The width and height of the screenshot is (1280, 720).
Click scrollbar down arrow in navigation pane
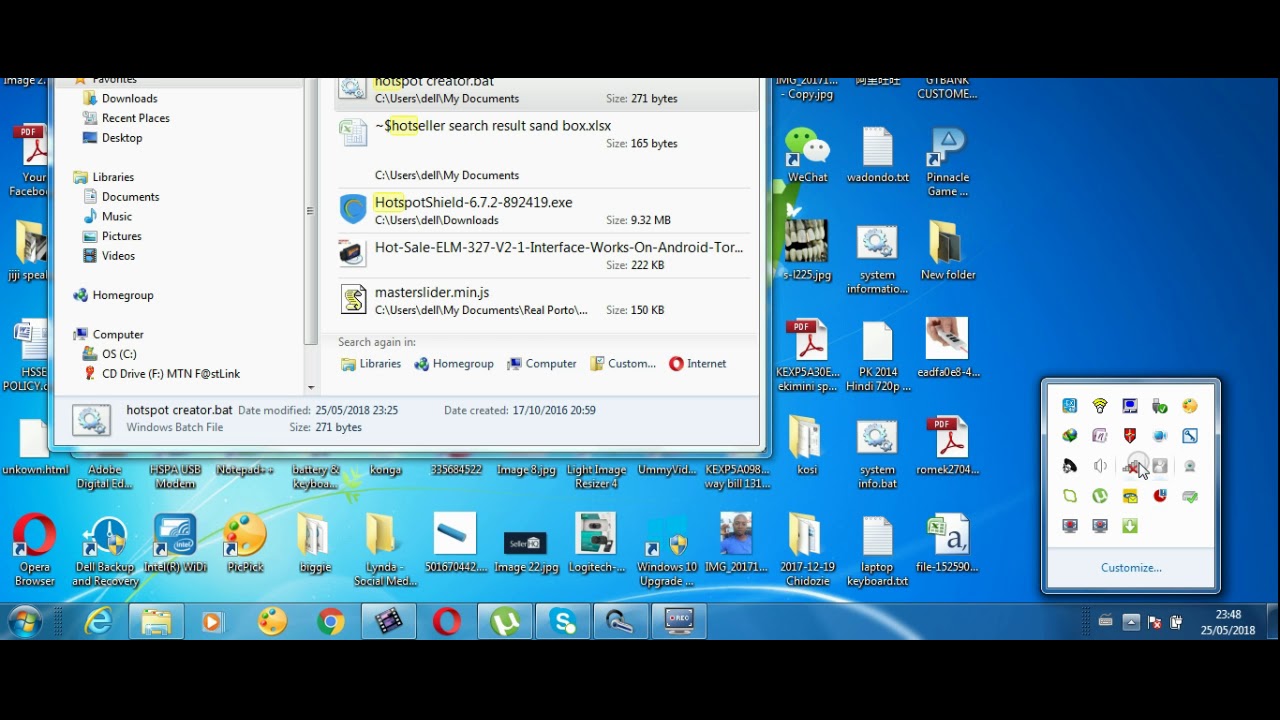pyautogui.click(x=311, y=388)
